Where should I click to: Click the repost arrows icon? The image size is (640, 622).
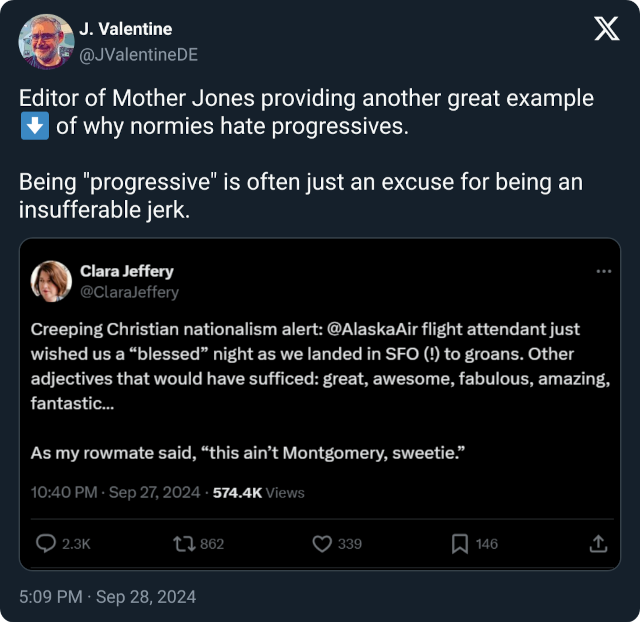(x=183, y=544)
